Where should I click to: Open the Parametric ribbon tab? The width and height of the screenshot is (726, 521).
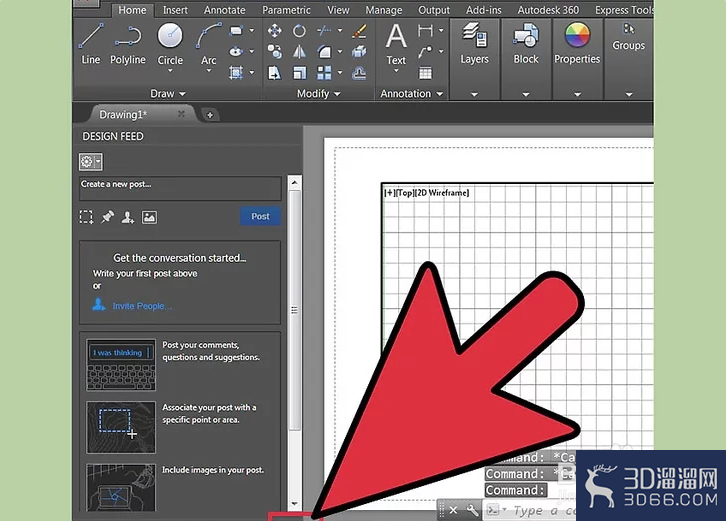point(286,10)
